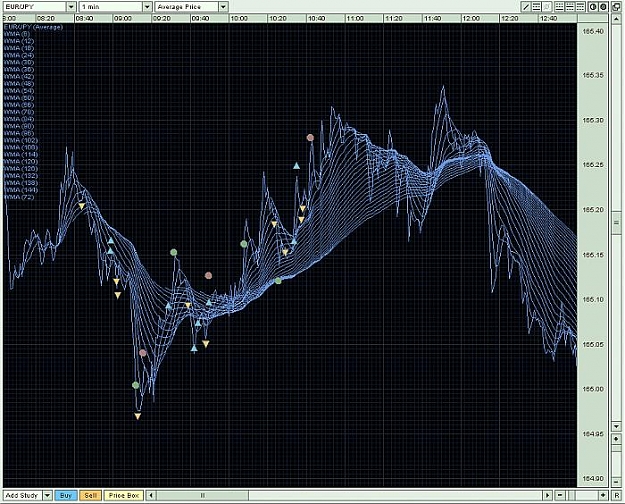The width and height of the screenshot is (625, 504).
Task: Click red circle marker above the 10:40 peak
Action: pyautogui.click(x=310, y=138)
